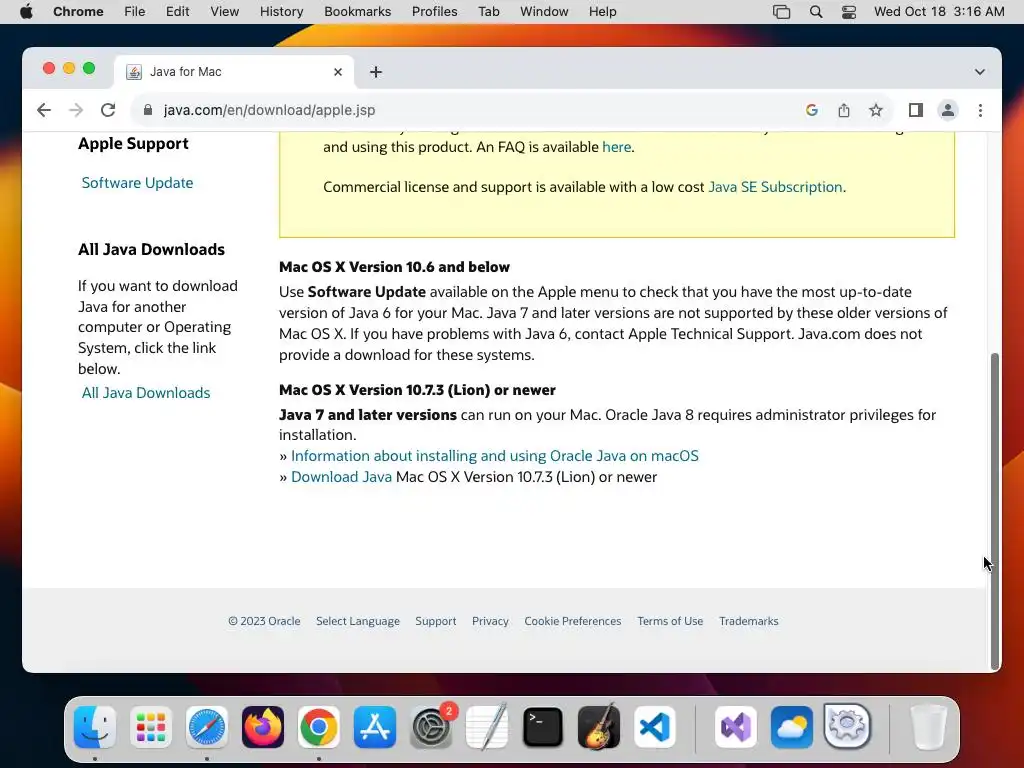Image resolution: width=1024 pixels, height=768 pixels.
Task: Click the page vertical scrollbar thumb
Action: pyautogui.click(x=995, y=511)
